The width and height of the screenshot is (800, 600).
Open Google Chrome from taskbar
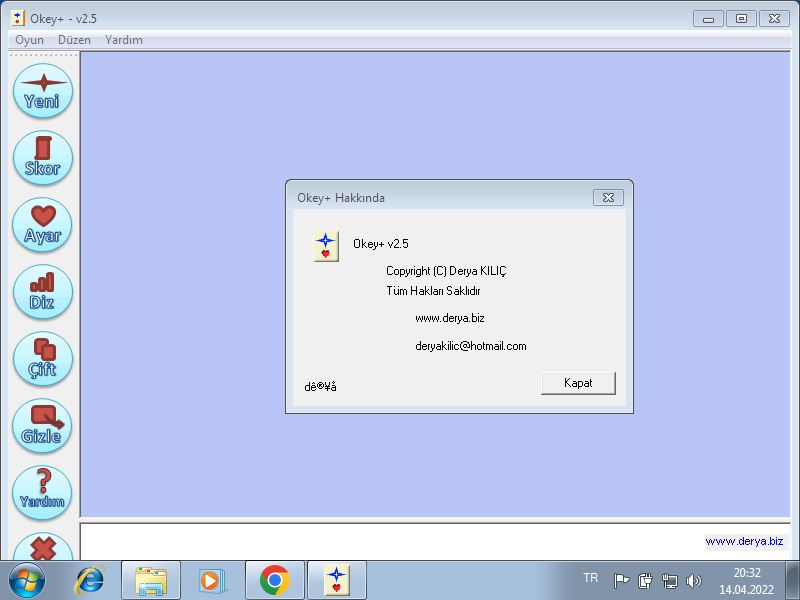click(274, 581)
